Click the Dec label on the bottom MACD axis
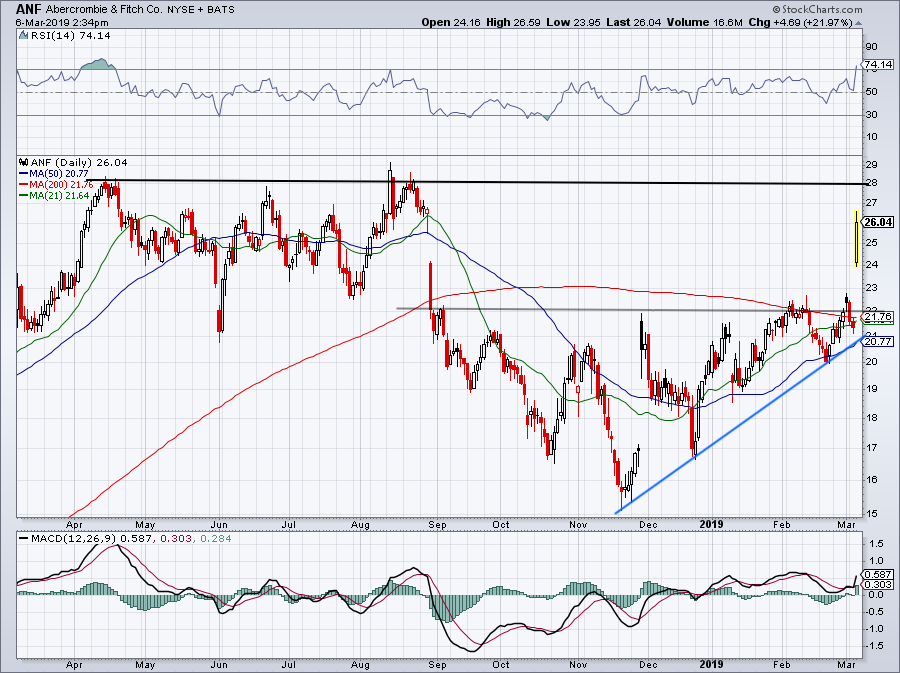900x673 pixels. click(x=648, y=665)
